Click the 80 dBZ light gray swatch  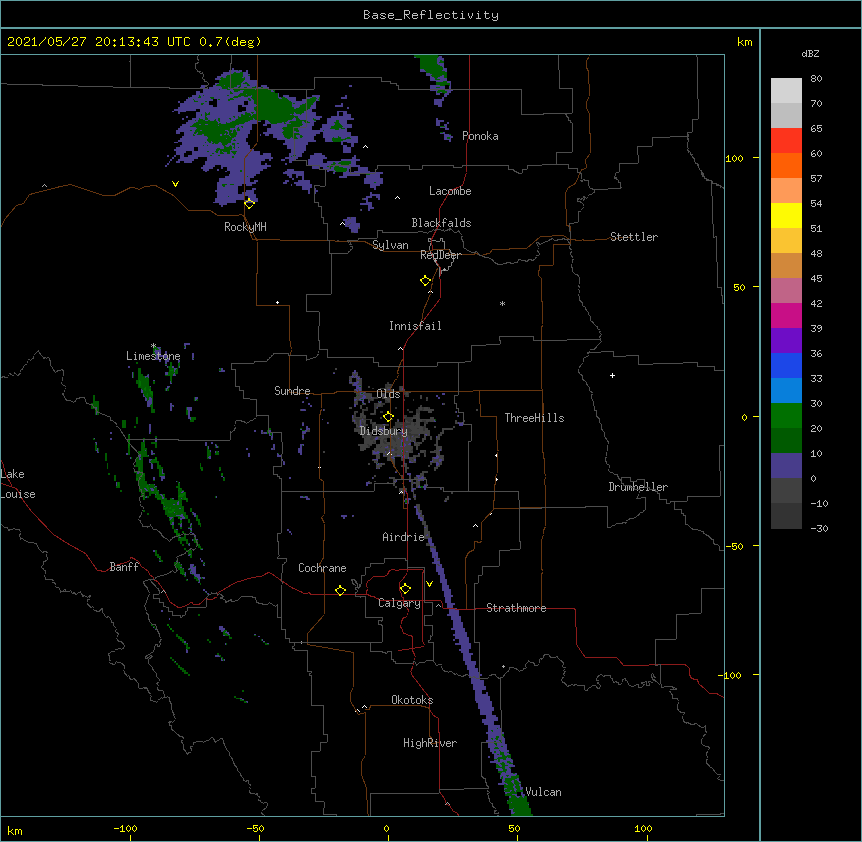(786, 91)
